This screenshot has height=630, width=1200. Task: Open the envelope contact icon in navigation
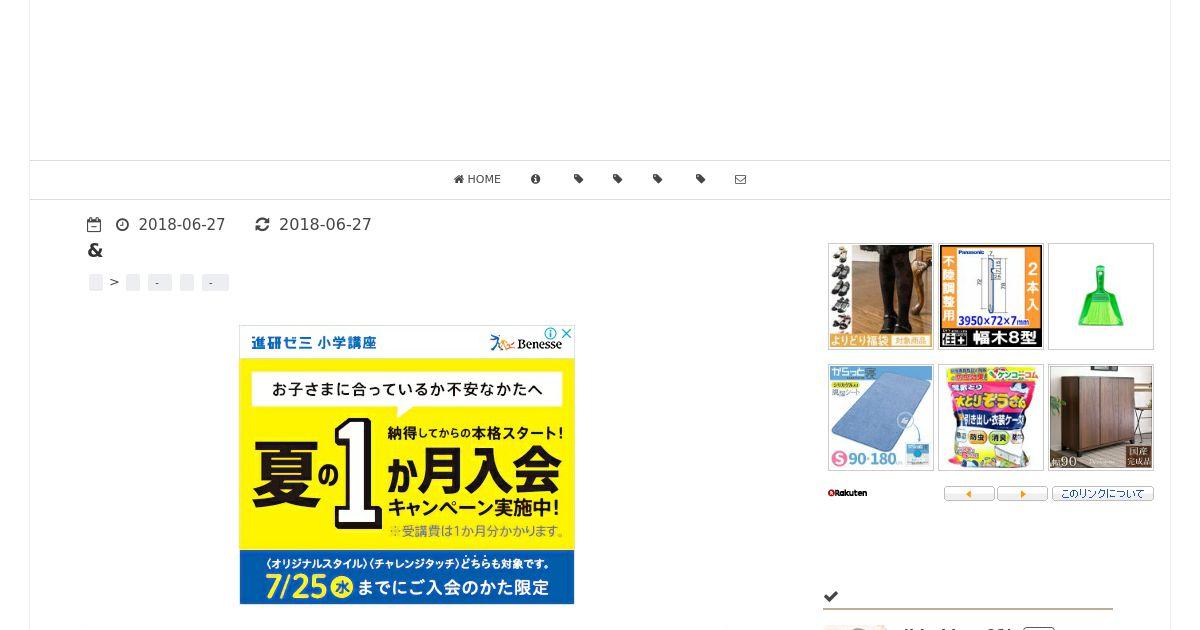coord(740,180)
